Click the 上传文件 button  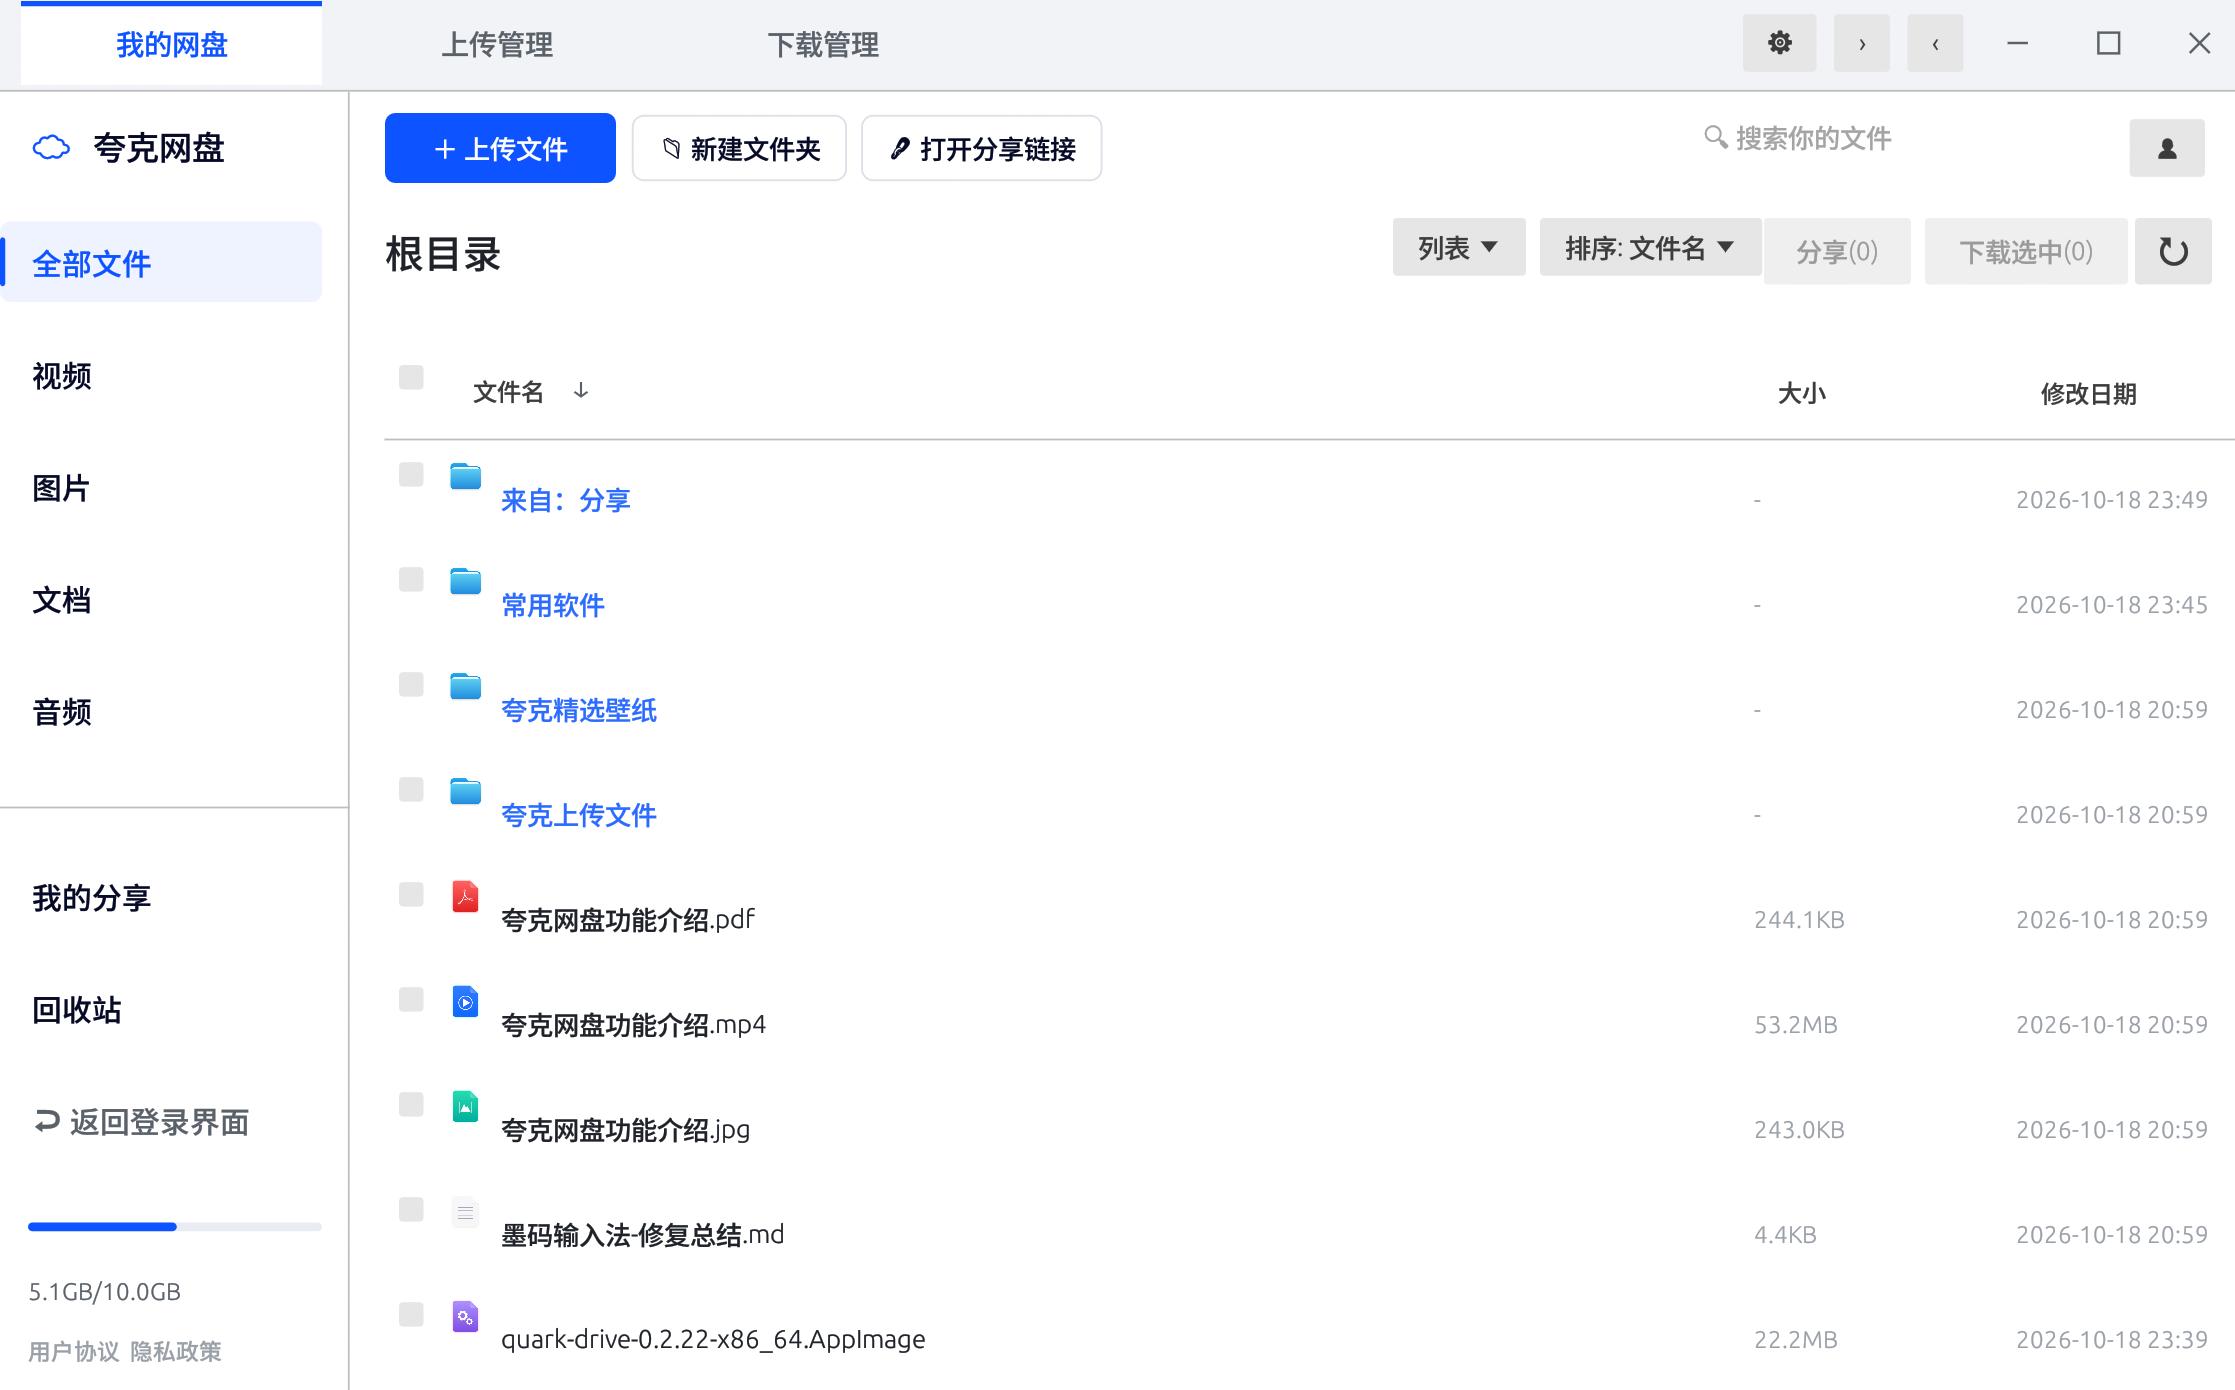(500, 148)
